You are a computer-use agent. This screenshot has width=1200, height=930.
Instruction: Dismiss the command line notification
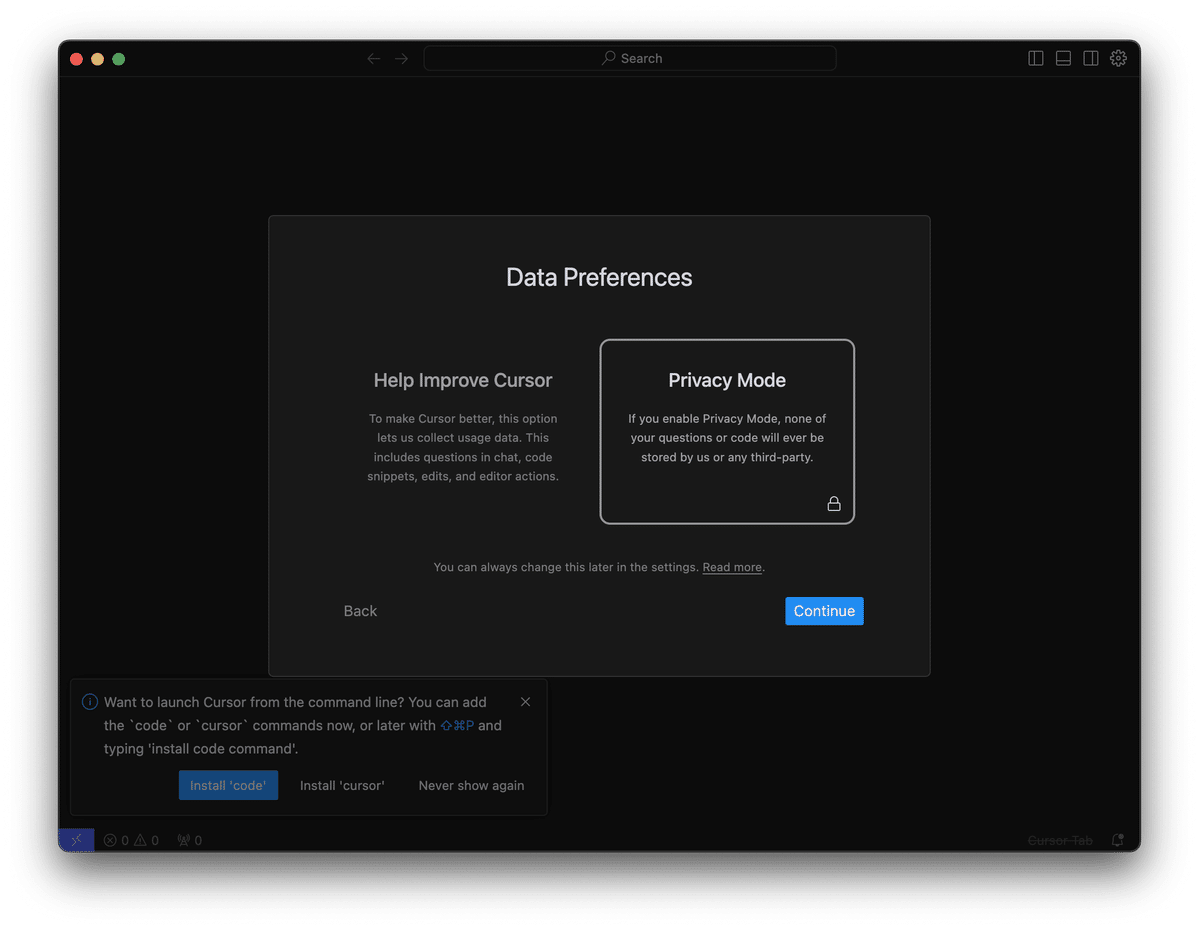coord(526,702)
